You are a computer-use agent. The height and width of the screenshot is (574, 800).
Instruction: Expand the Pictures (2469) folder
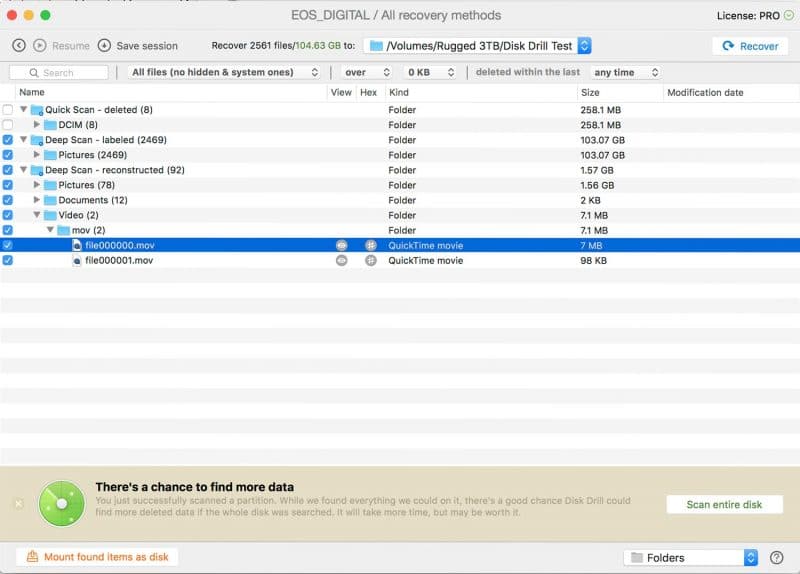coord(37,154)
